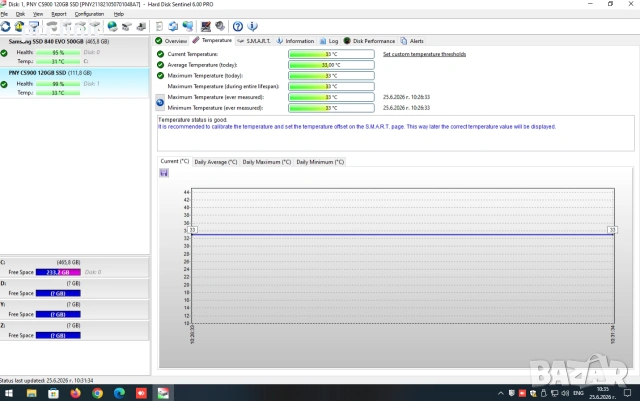Viewport: 640px width, 401px height.
Task: Switch to the Log tab
Action: click(329, 41)
